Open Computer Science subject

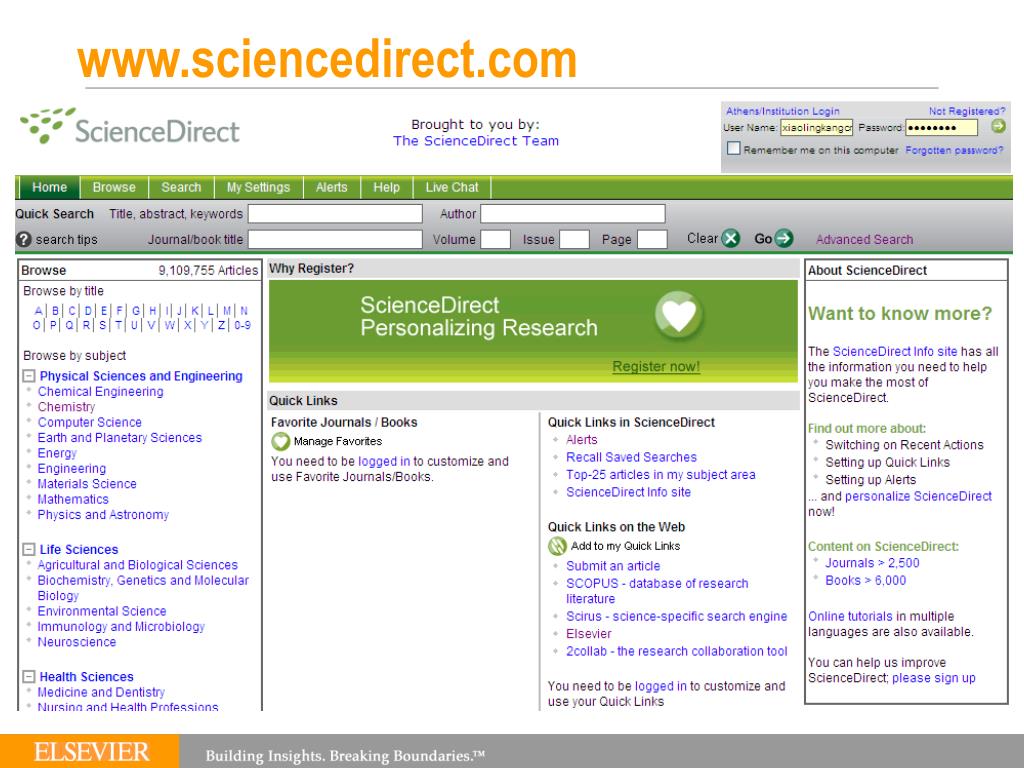(89, 423)
